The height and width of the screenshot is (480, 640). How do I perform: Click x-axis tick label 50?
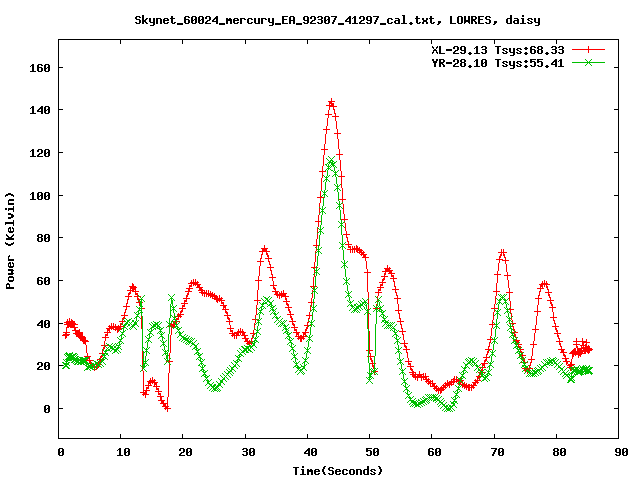tap(372, 452)
